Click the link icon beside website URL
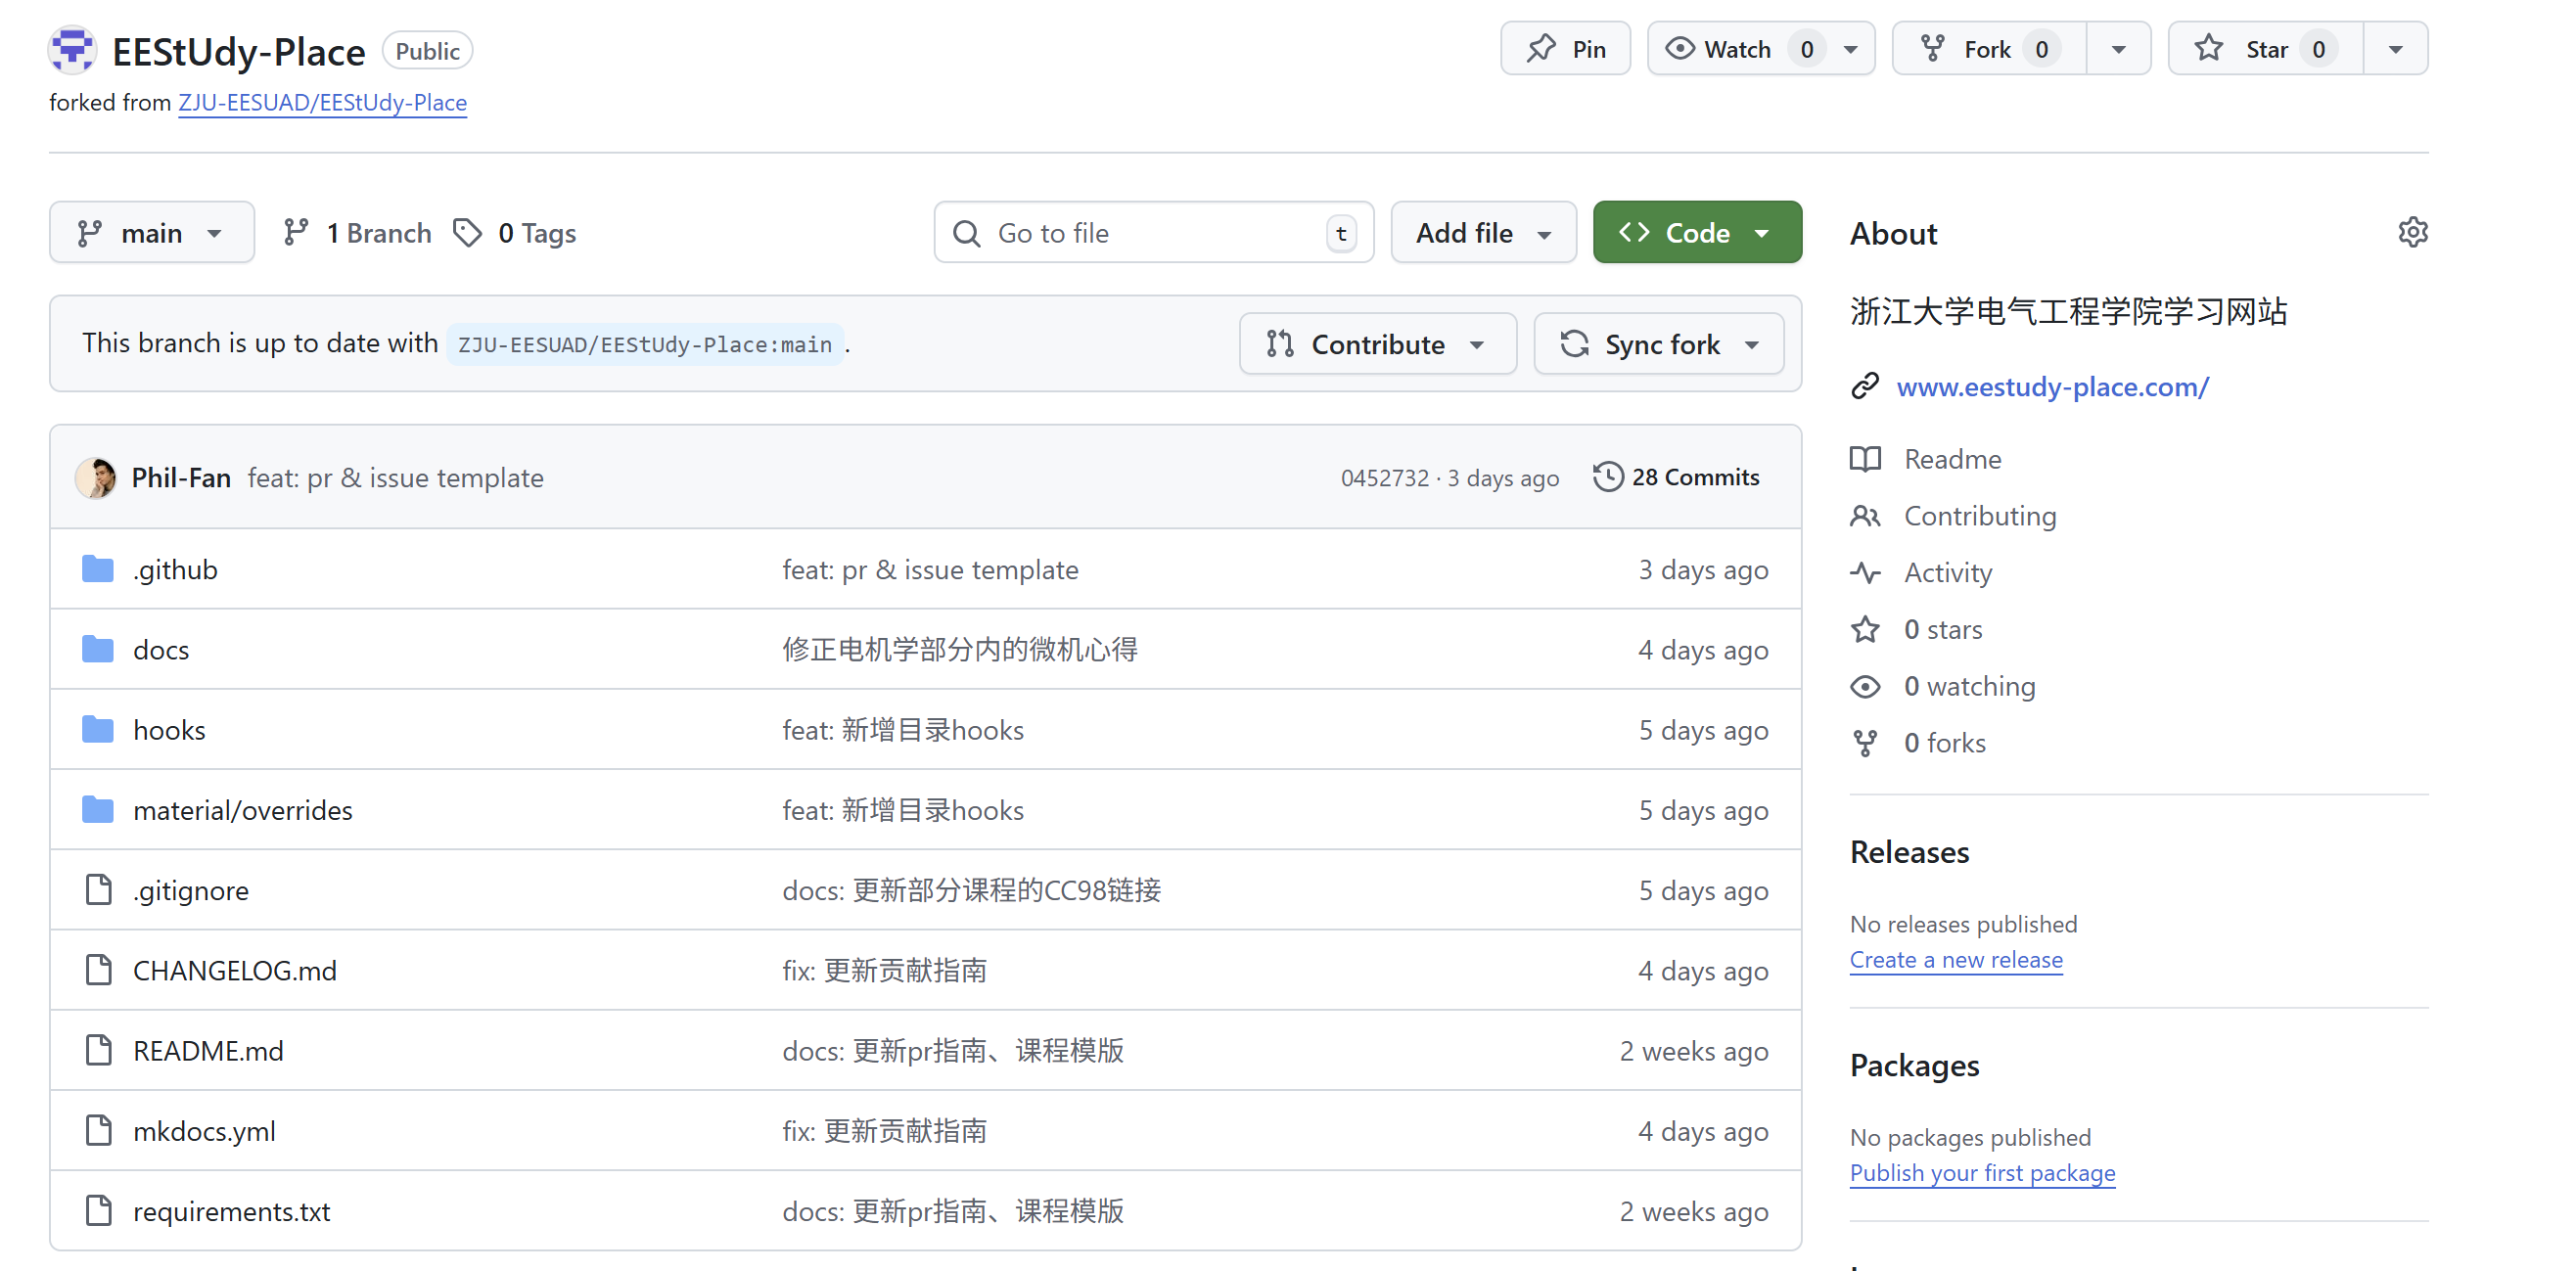 (x=1864, y=386)
